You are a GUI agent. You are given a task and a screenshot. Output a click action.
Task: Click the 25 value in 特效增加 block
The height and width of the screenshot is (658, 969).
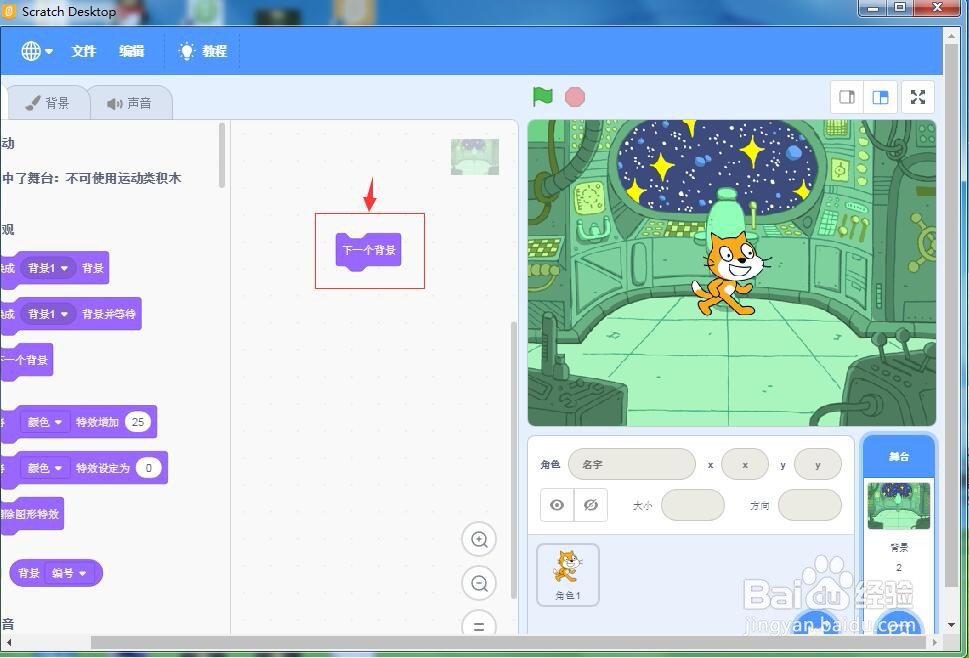coord(138,422)
